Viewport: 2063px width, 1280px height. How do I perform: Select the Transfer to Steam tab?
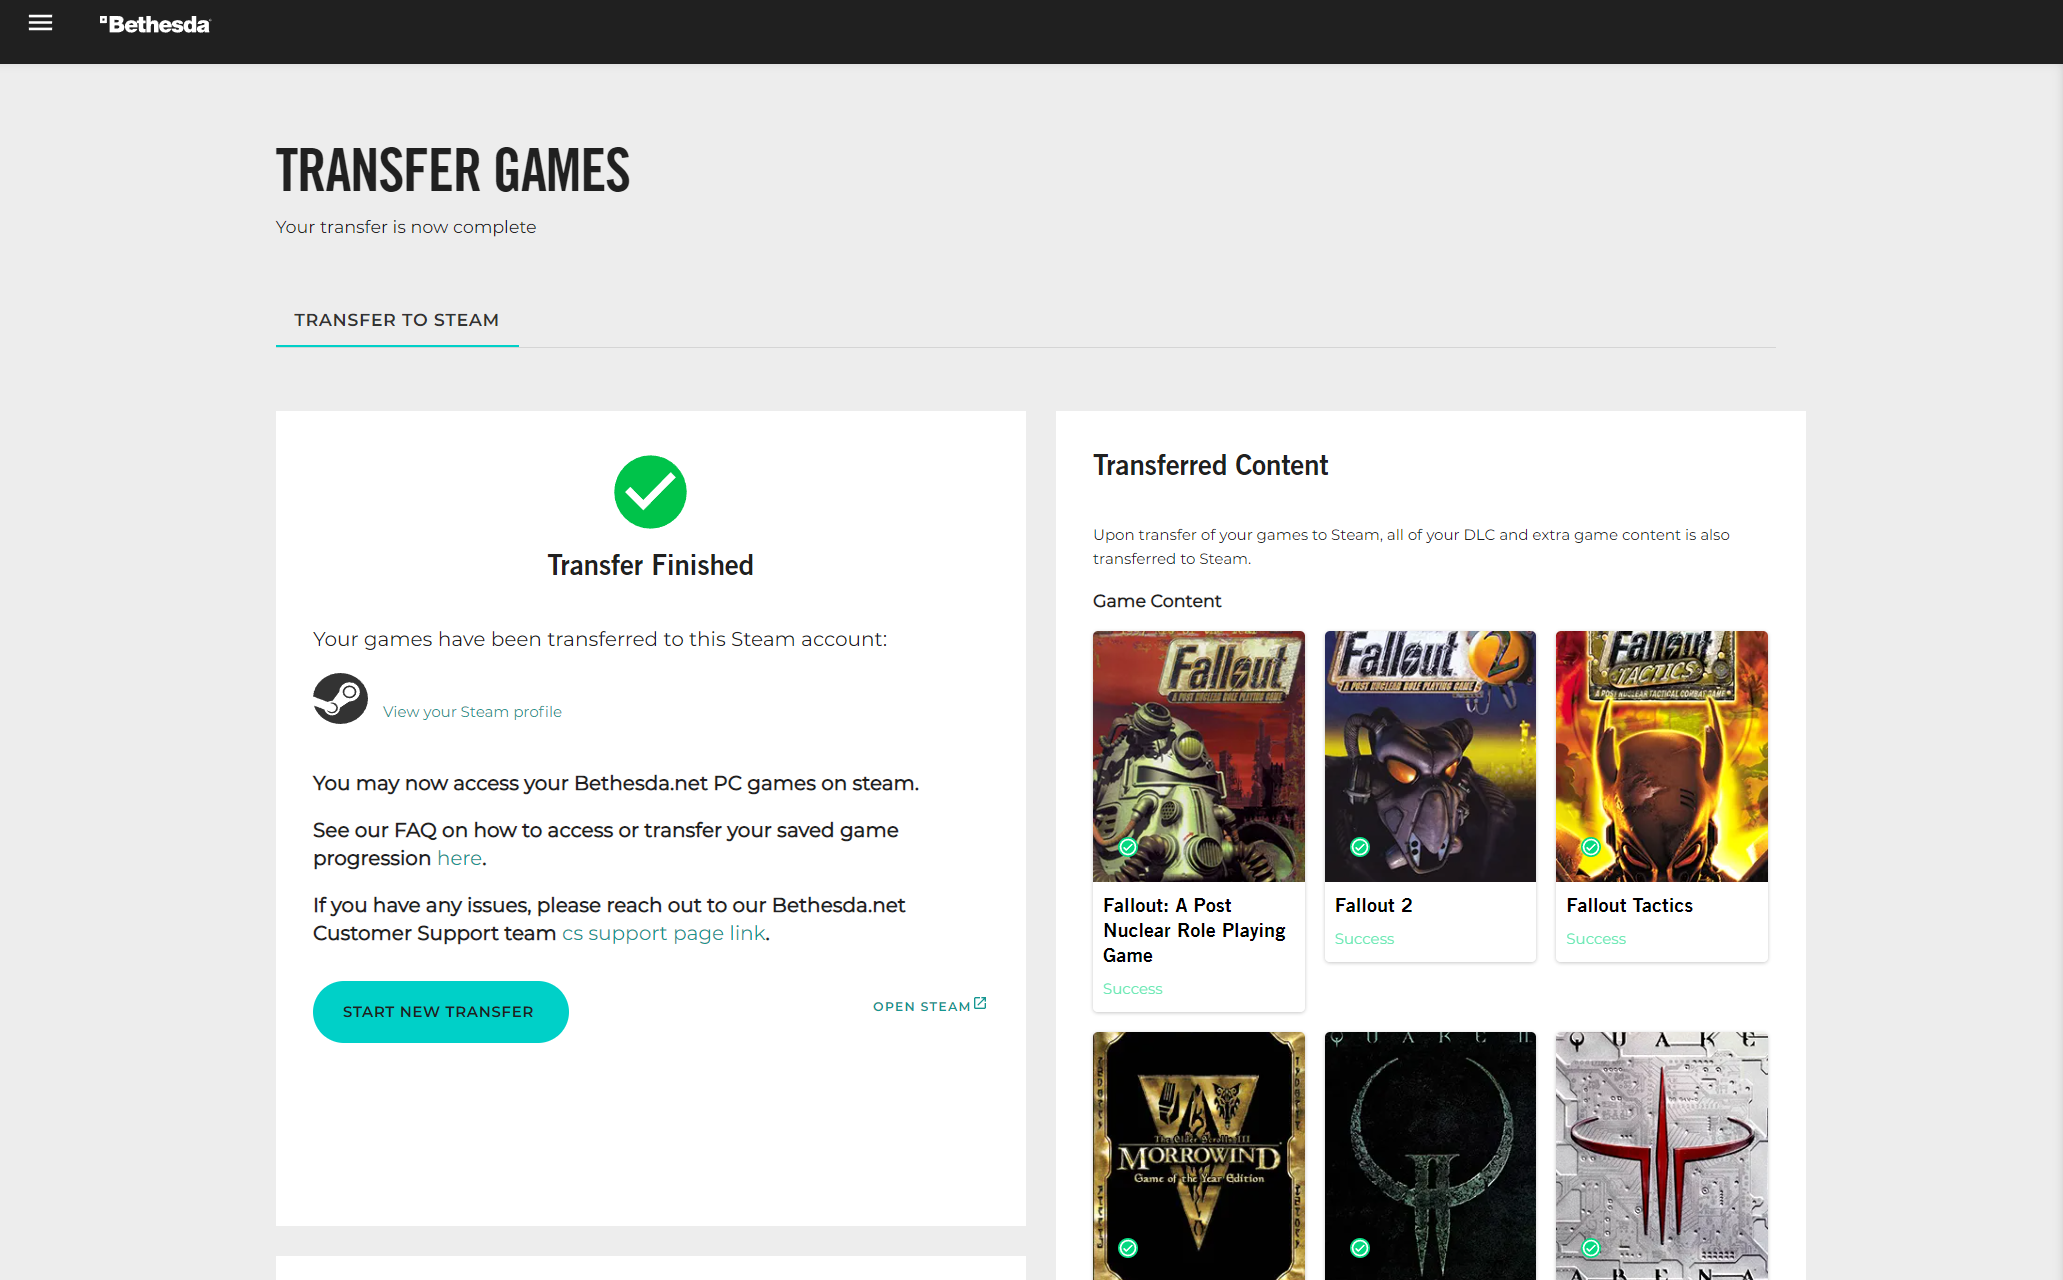(x=395, y=319)
